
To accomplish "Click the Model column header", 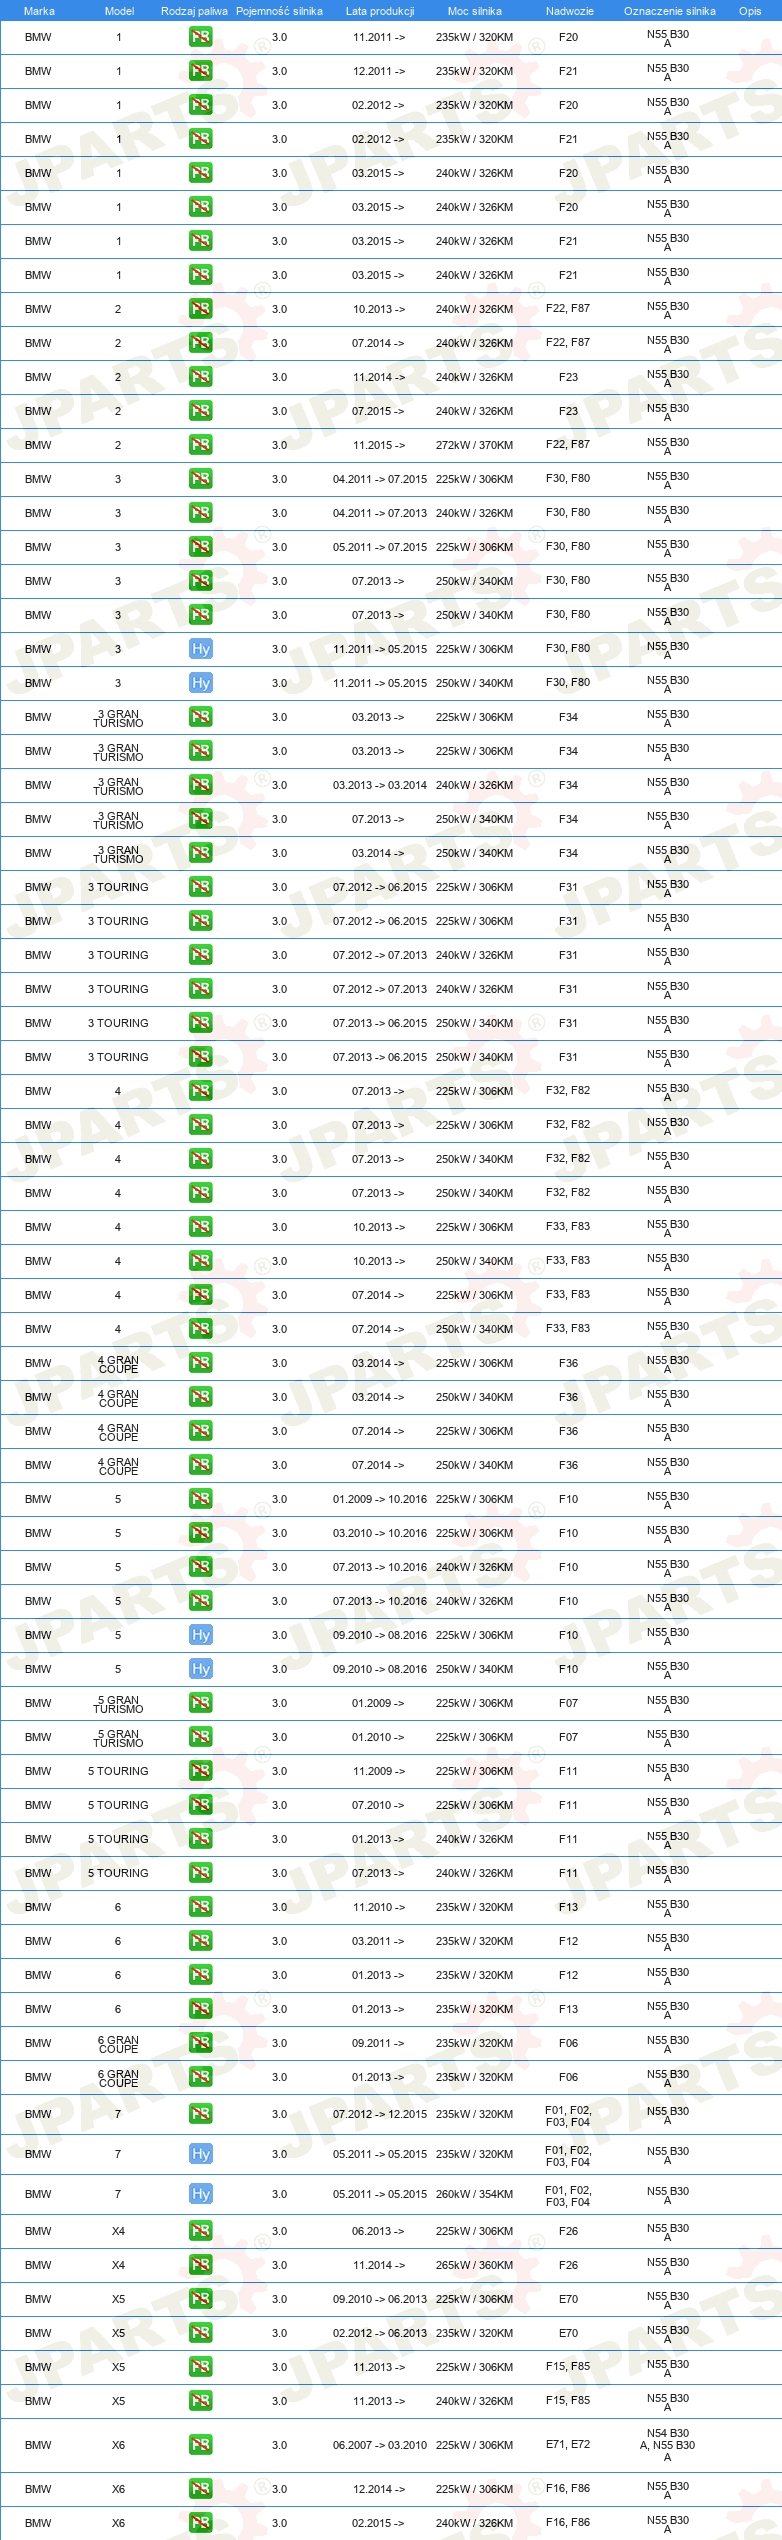I will pos(119,11).
